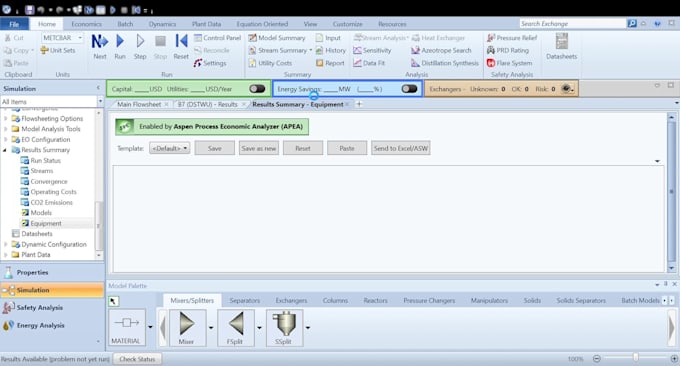680x366 pixels.
Task: Open the Columns palette tab
Action: coord(335,301)
